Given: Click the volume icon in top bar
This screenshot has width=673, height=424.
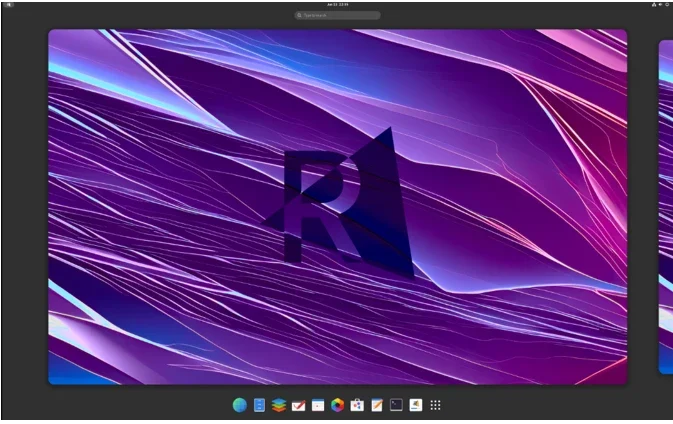Looking at the screenshot, I should point(659,4).
